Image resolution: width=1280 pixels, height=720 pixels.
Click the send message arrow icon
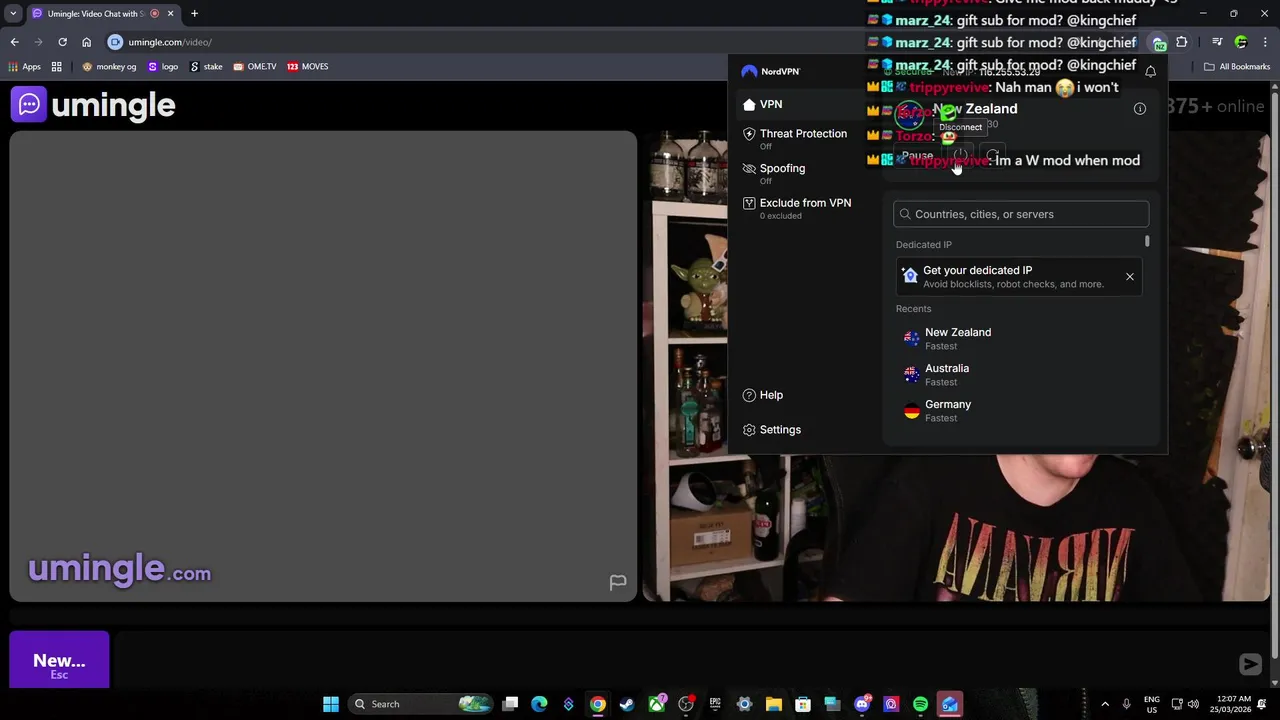[x=1250, y=663]
